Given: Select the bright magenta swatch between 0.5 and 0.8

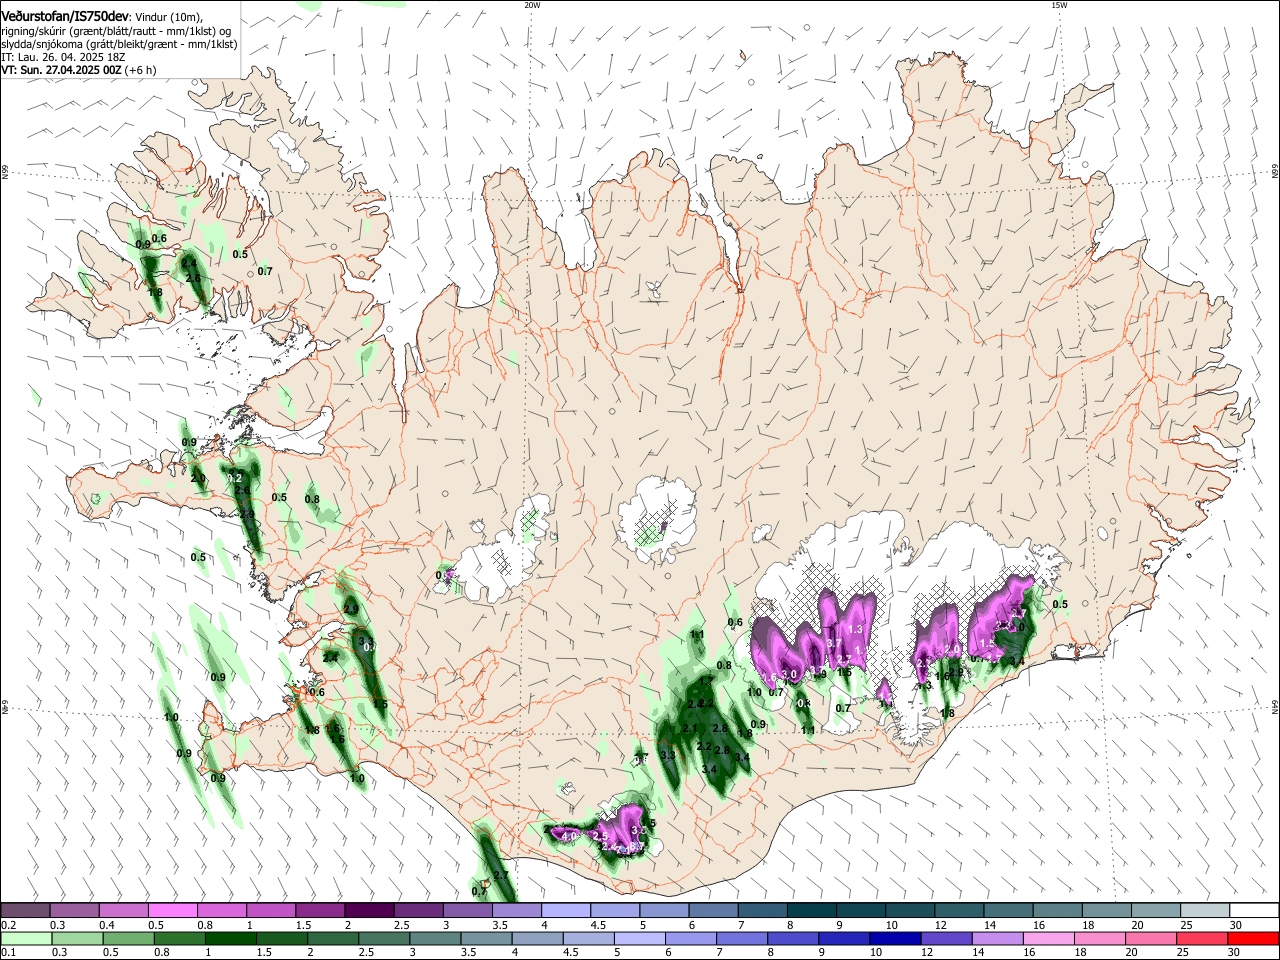Looking at the screenshot, I should click(173, 910).
